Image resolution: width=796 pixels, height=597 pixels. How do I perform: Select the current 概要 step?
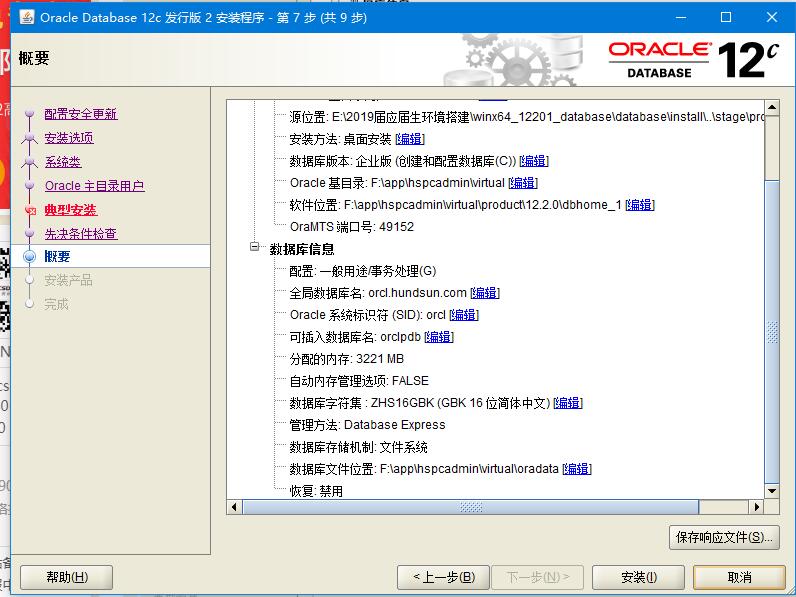[57, 256]
